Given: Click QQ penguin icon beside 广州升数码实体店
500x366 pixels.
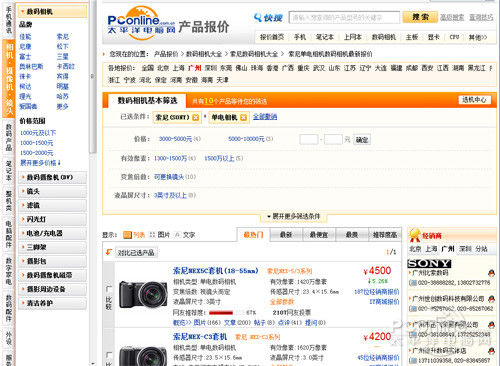Looking at the screenshot, I should point(491,351).
